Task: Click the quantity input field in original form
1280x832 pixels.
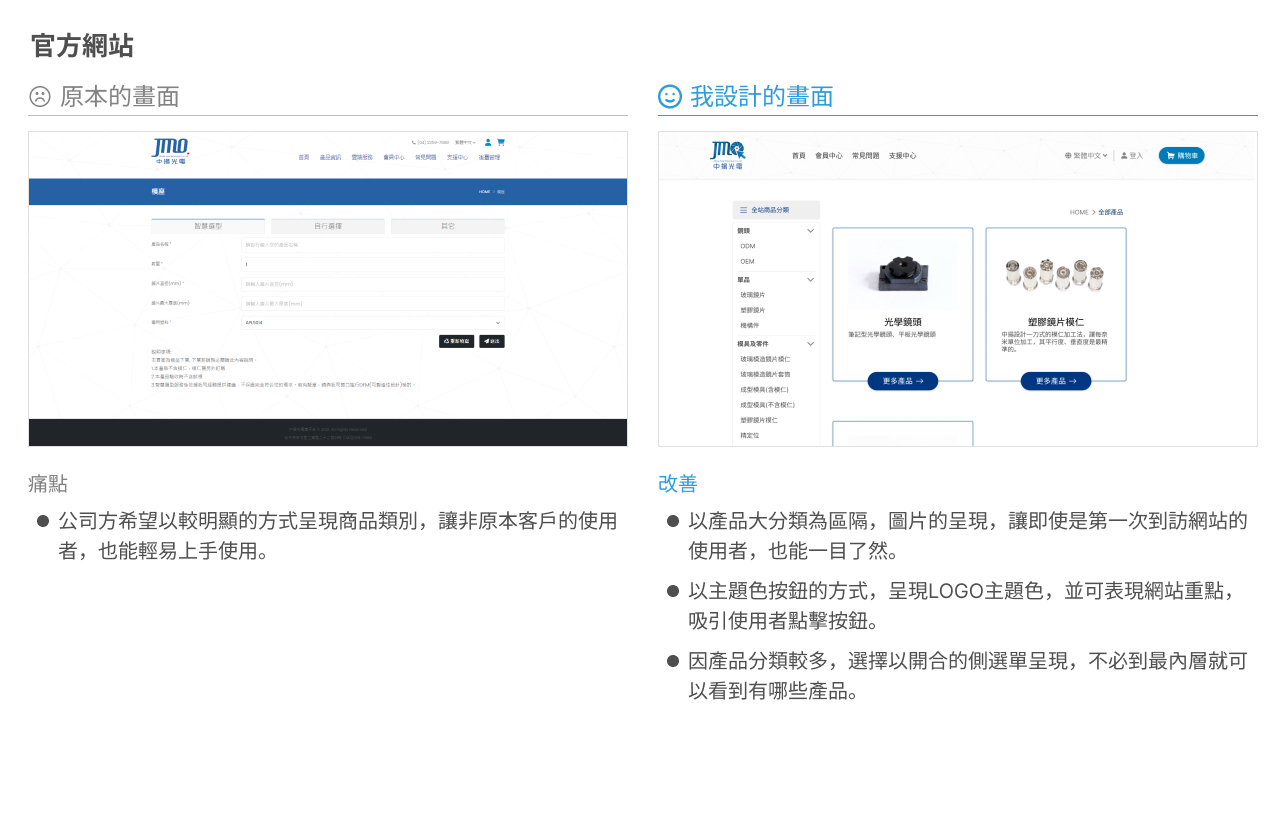Action: [373, 264]
